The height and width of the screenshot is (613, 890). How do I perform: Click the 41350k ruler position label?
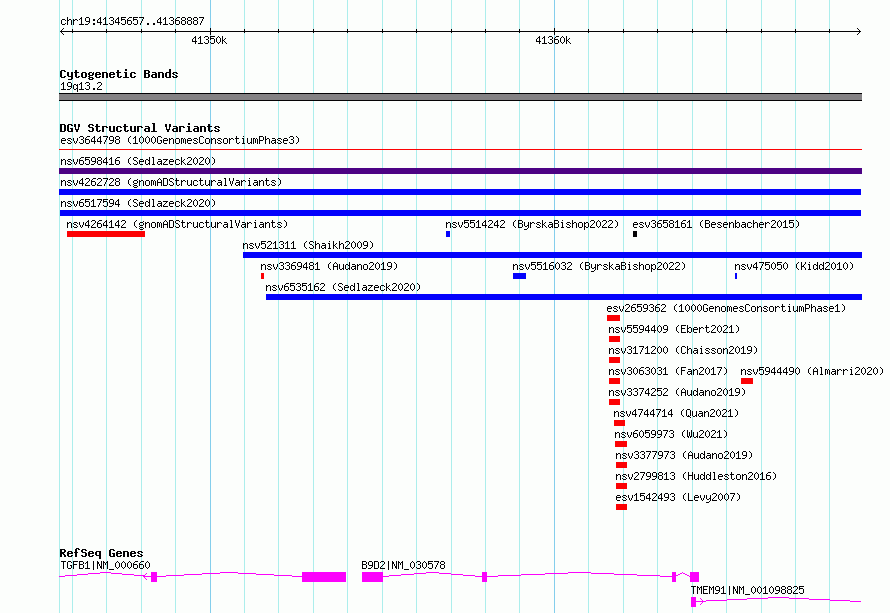point(209,40)
